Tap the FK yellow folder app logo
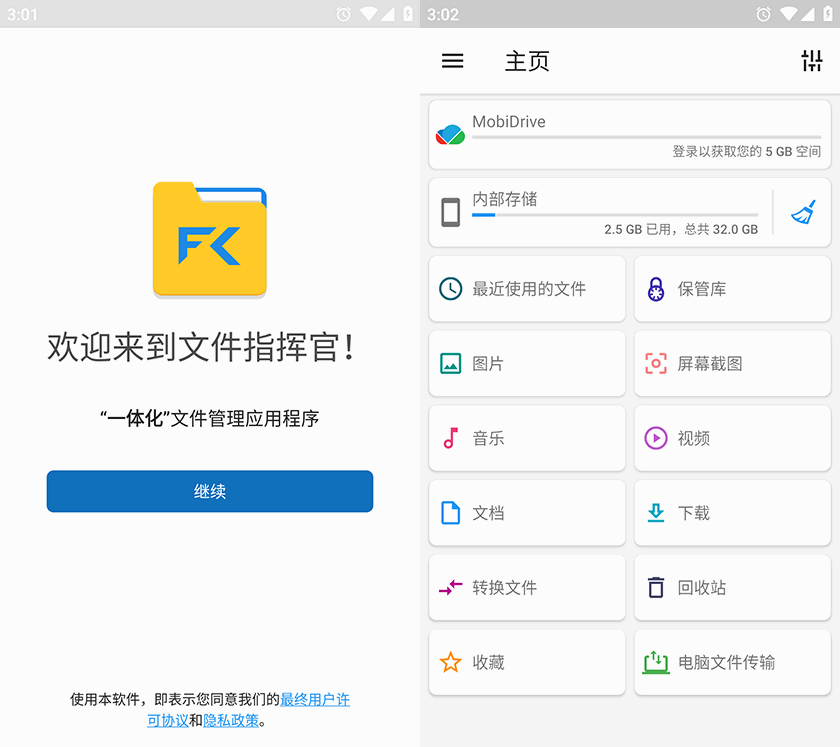Viewport: 840px width, 747px height. [209, 239]
